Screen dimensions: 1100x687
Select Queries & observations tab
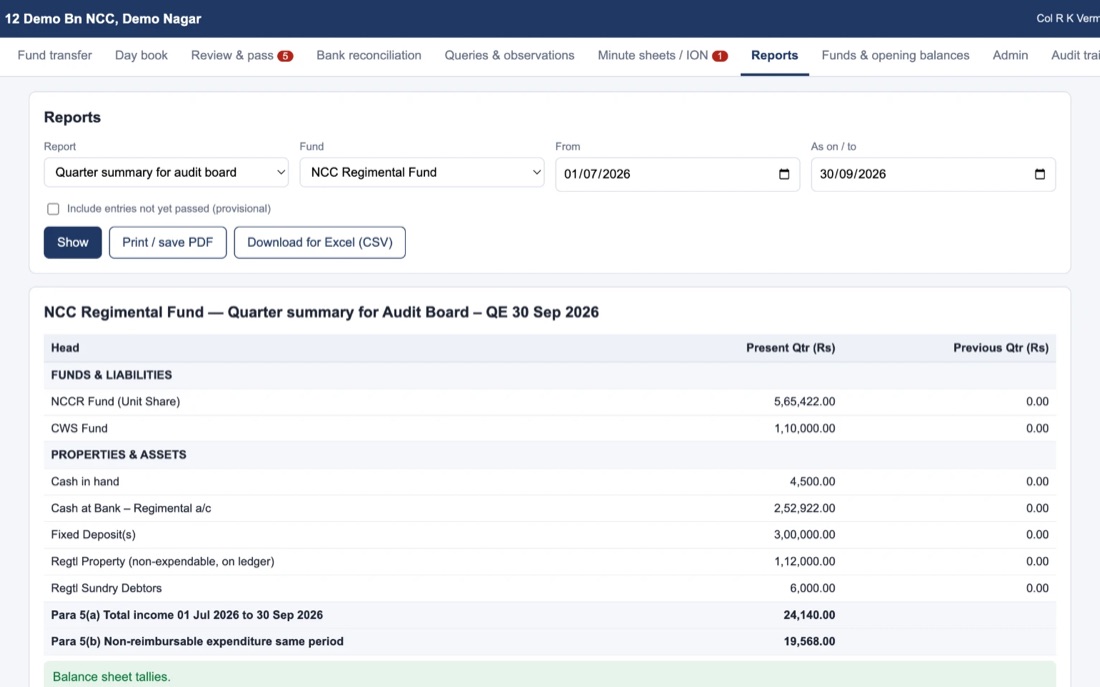tap(509, 55)
